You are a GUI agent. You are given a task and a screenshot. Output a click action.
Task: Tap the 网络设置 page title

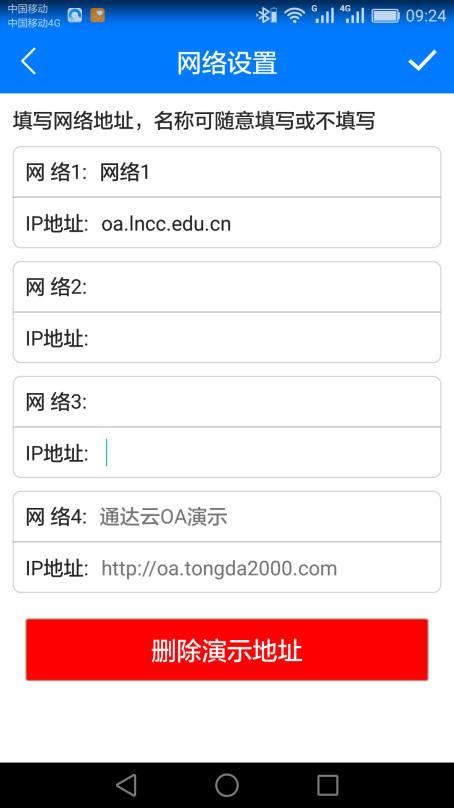227,63
